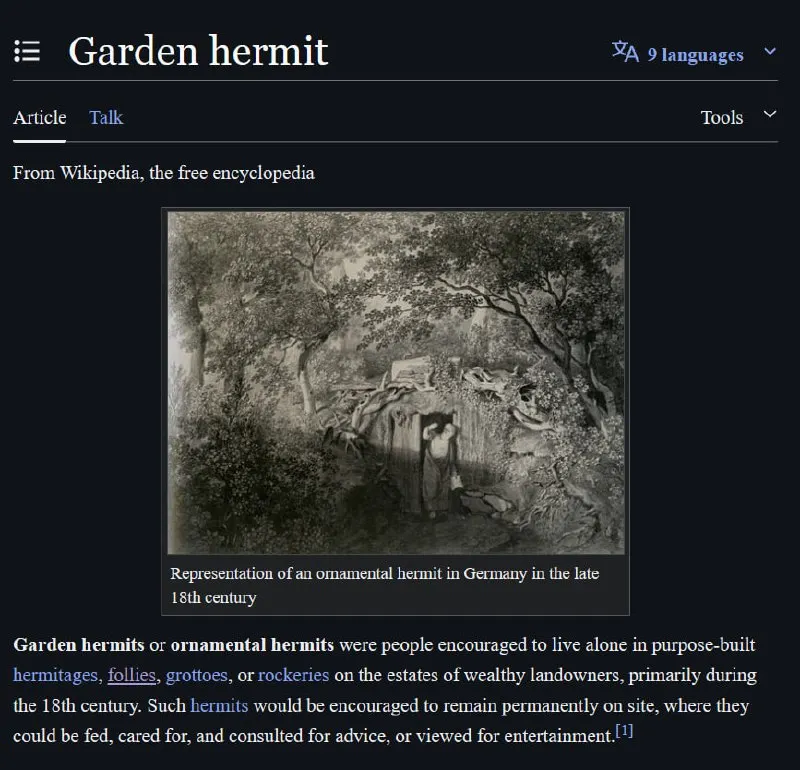Click the image caption about Germany

[x=384, y=585]
